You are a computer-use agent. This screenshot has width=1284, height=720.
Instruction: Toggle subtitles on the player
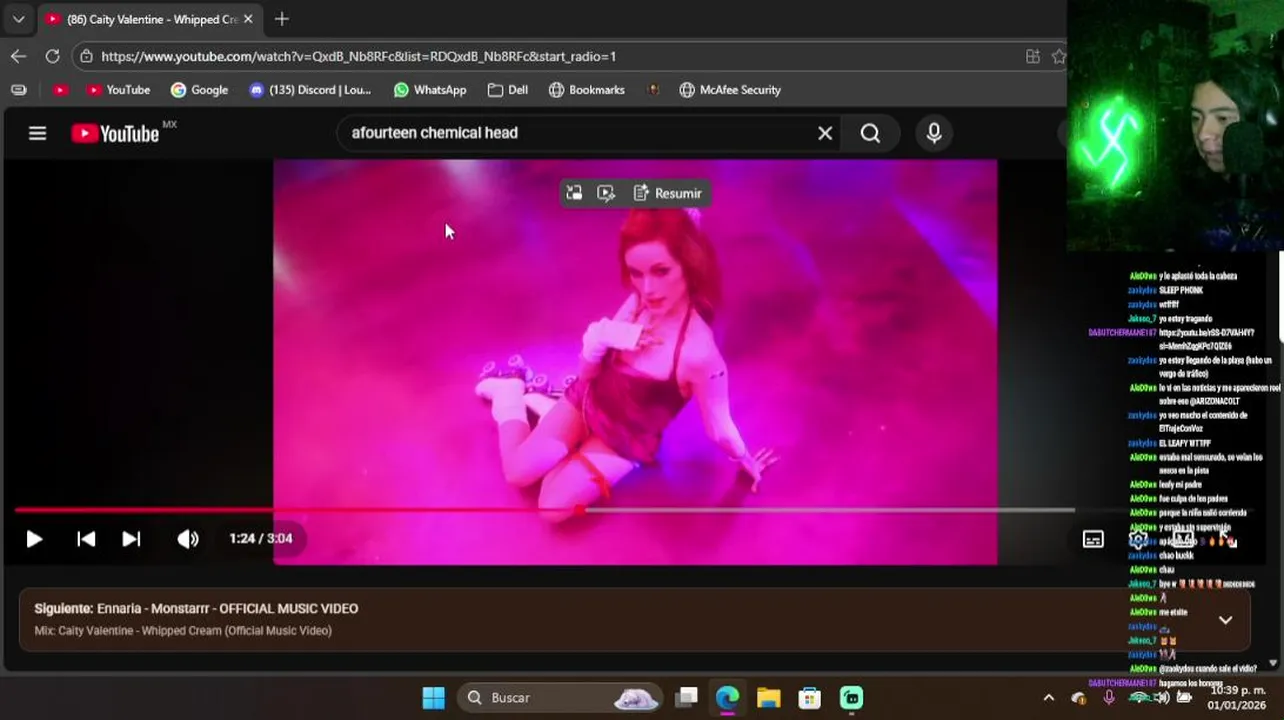click(1093, 540)
